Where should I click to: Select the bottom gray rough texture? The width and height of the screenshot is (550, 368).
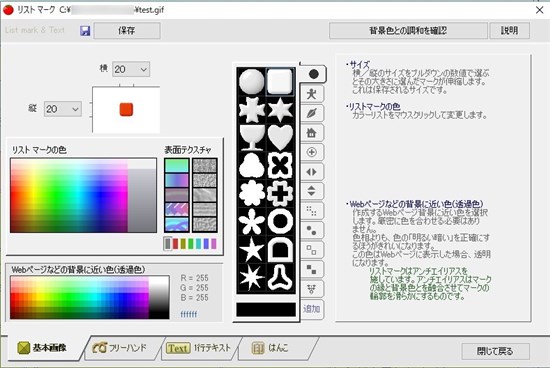[205, 225]
